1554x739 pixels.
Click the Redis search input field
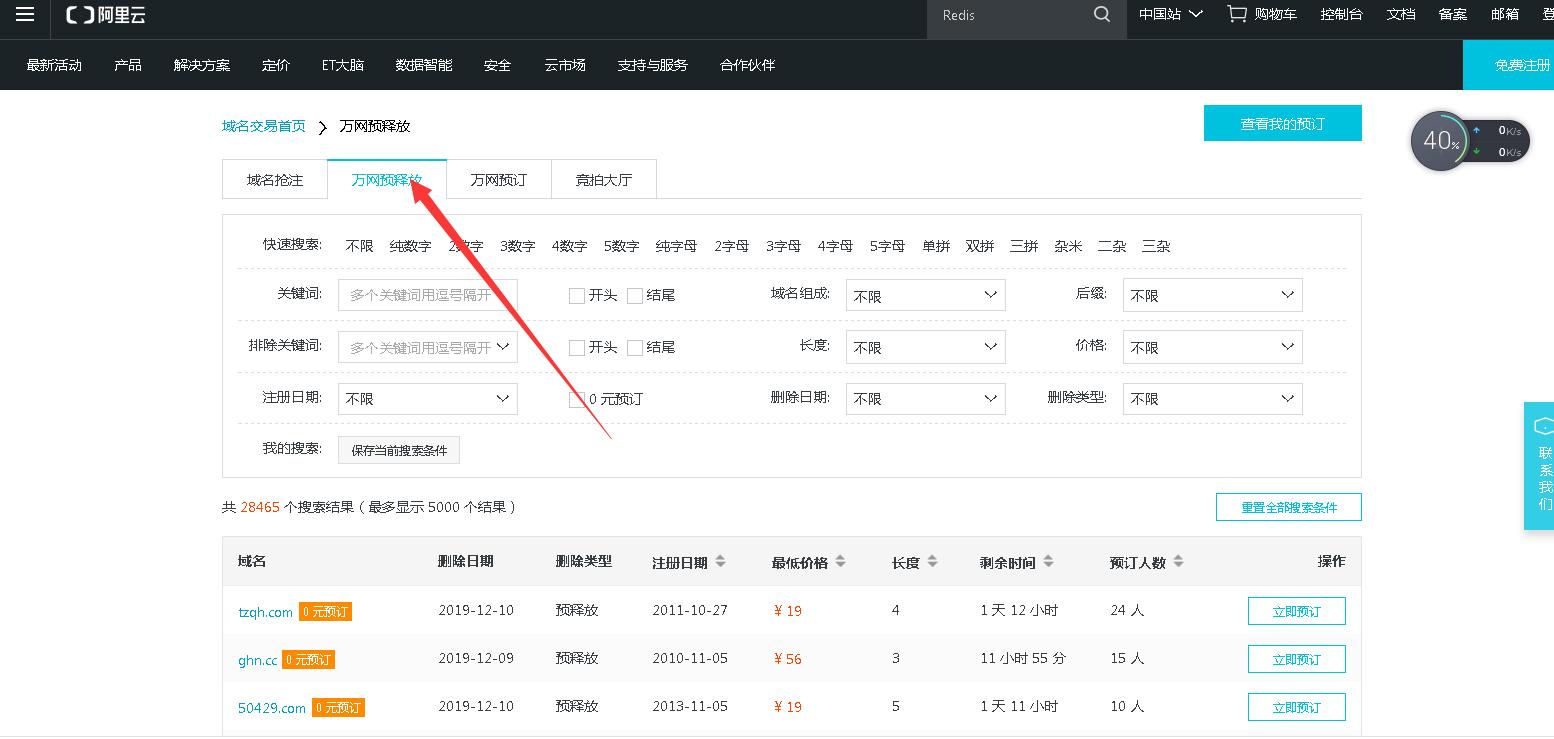(1000, 15)
